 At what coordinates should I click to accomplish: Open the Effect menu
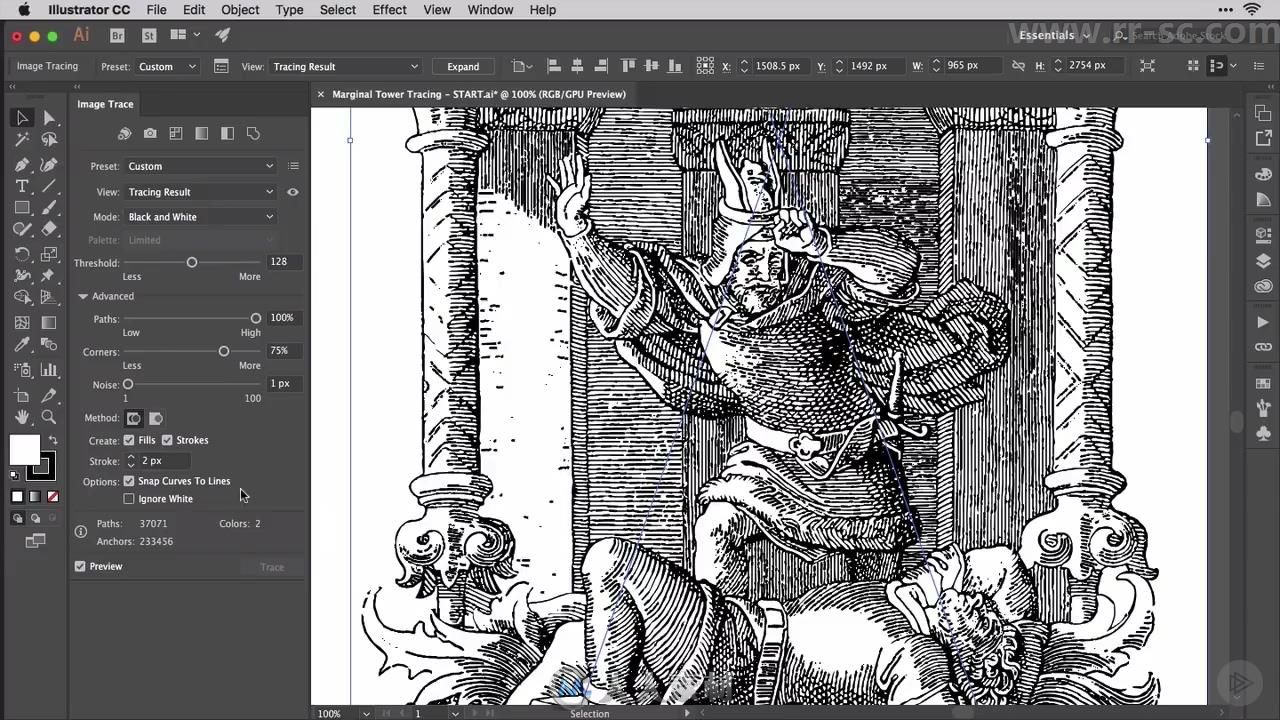[x=389, y=10]
